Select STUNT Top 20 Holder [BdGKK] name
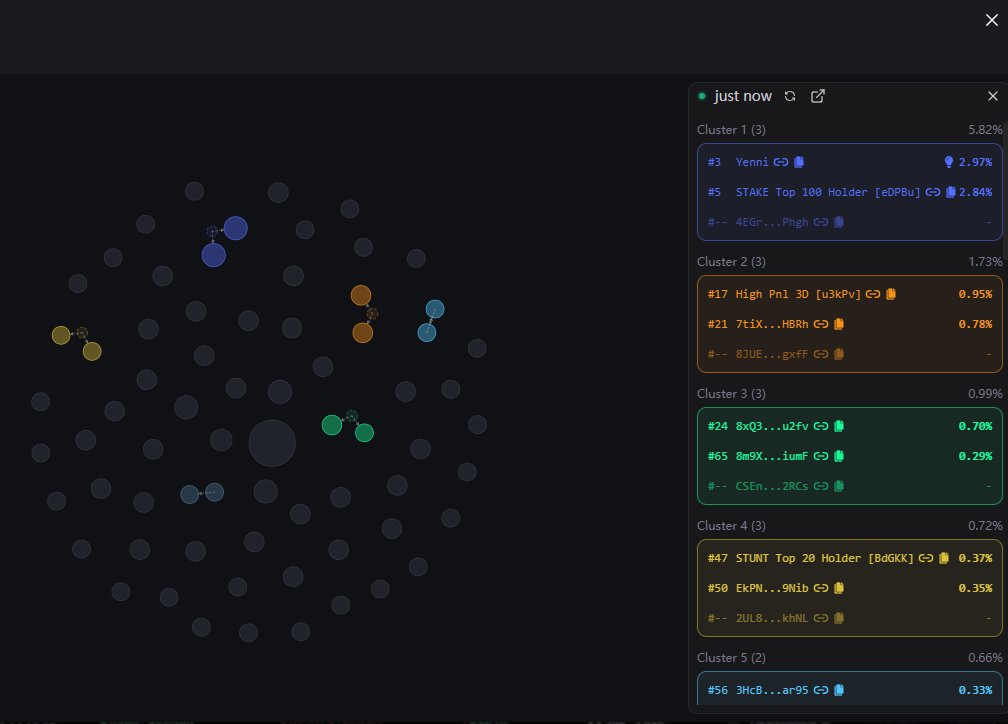 point(825,558)
